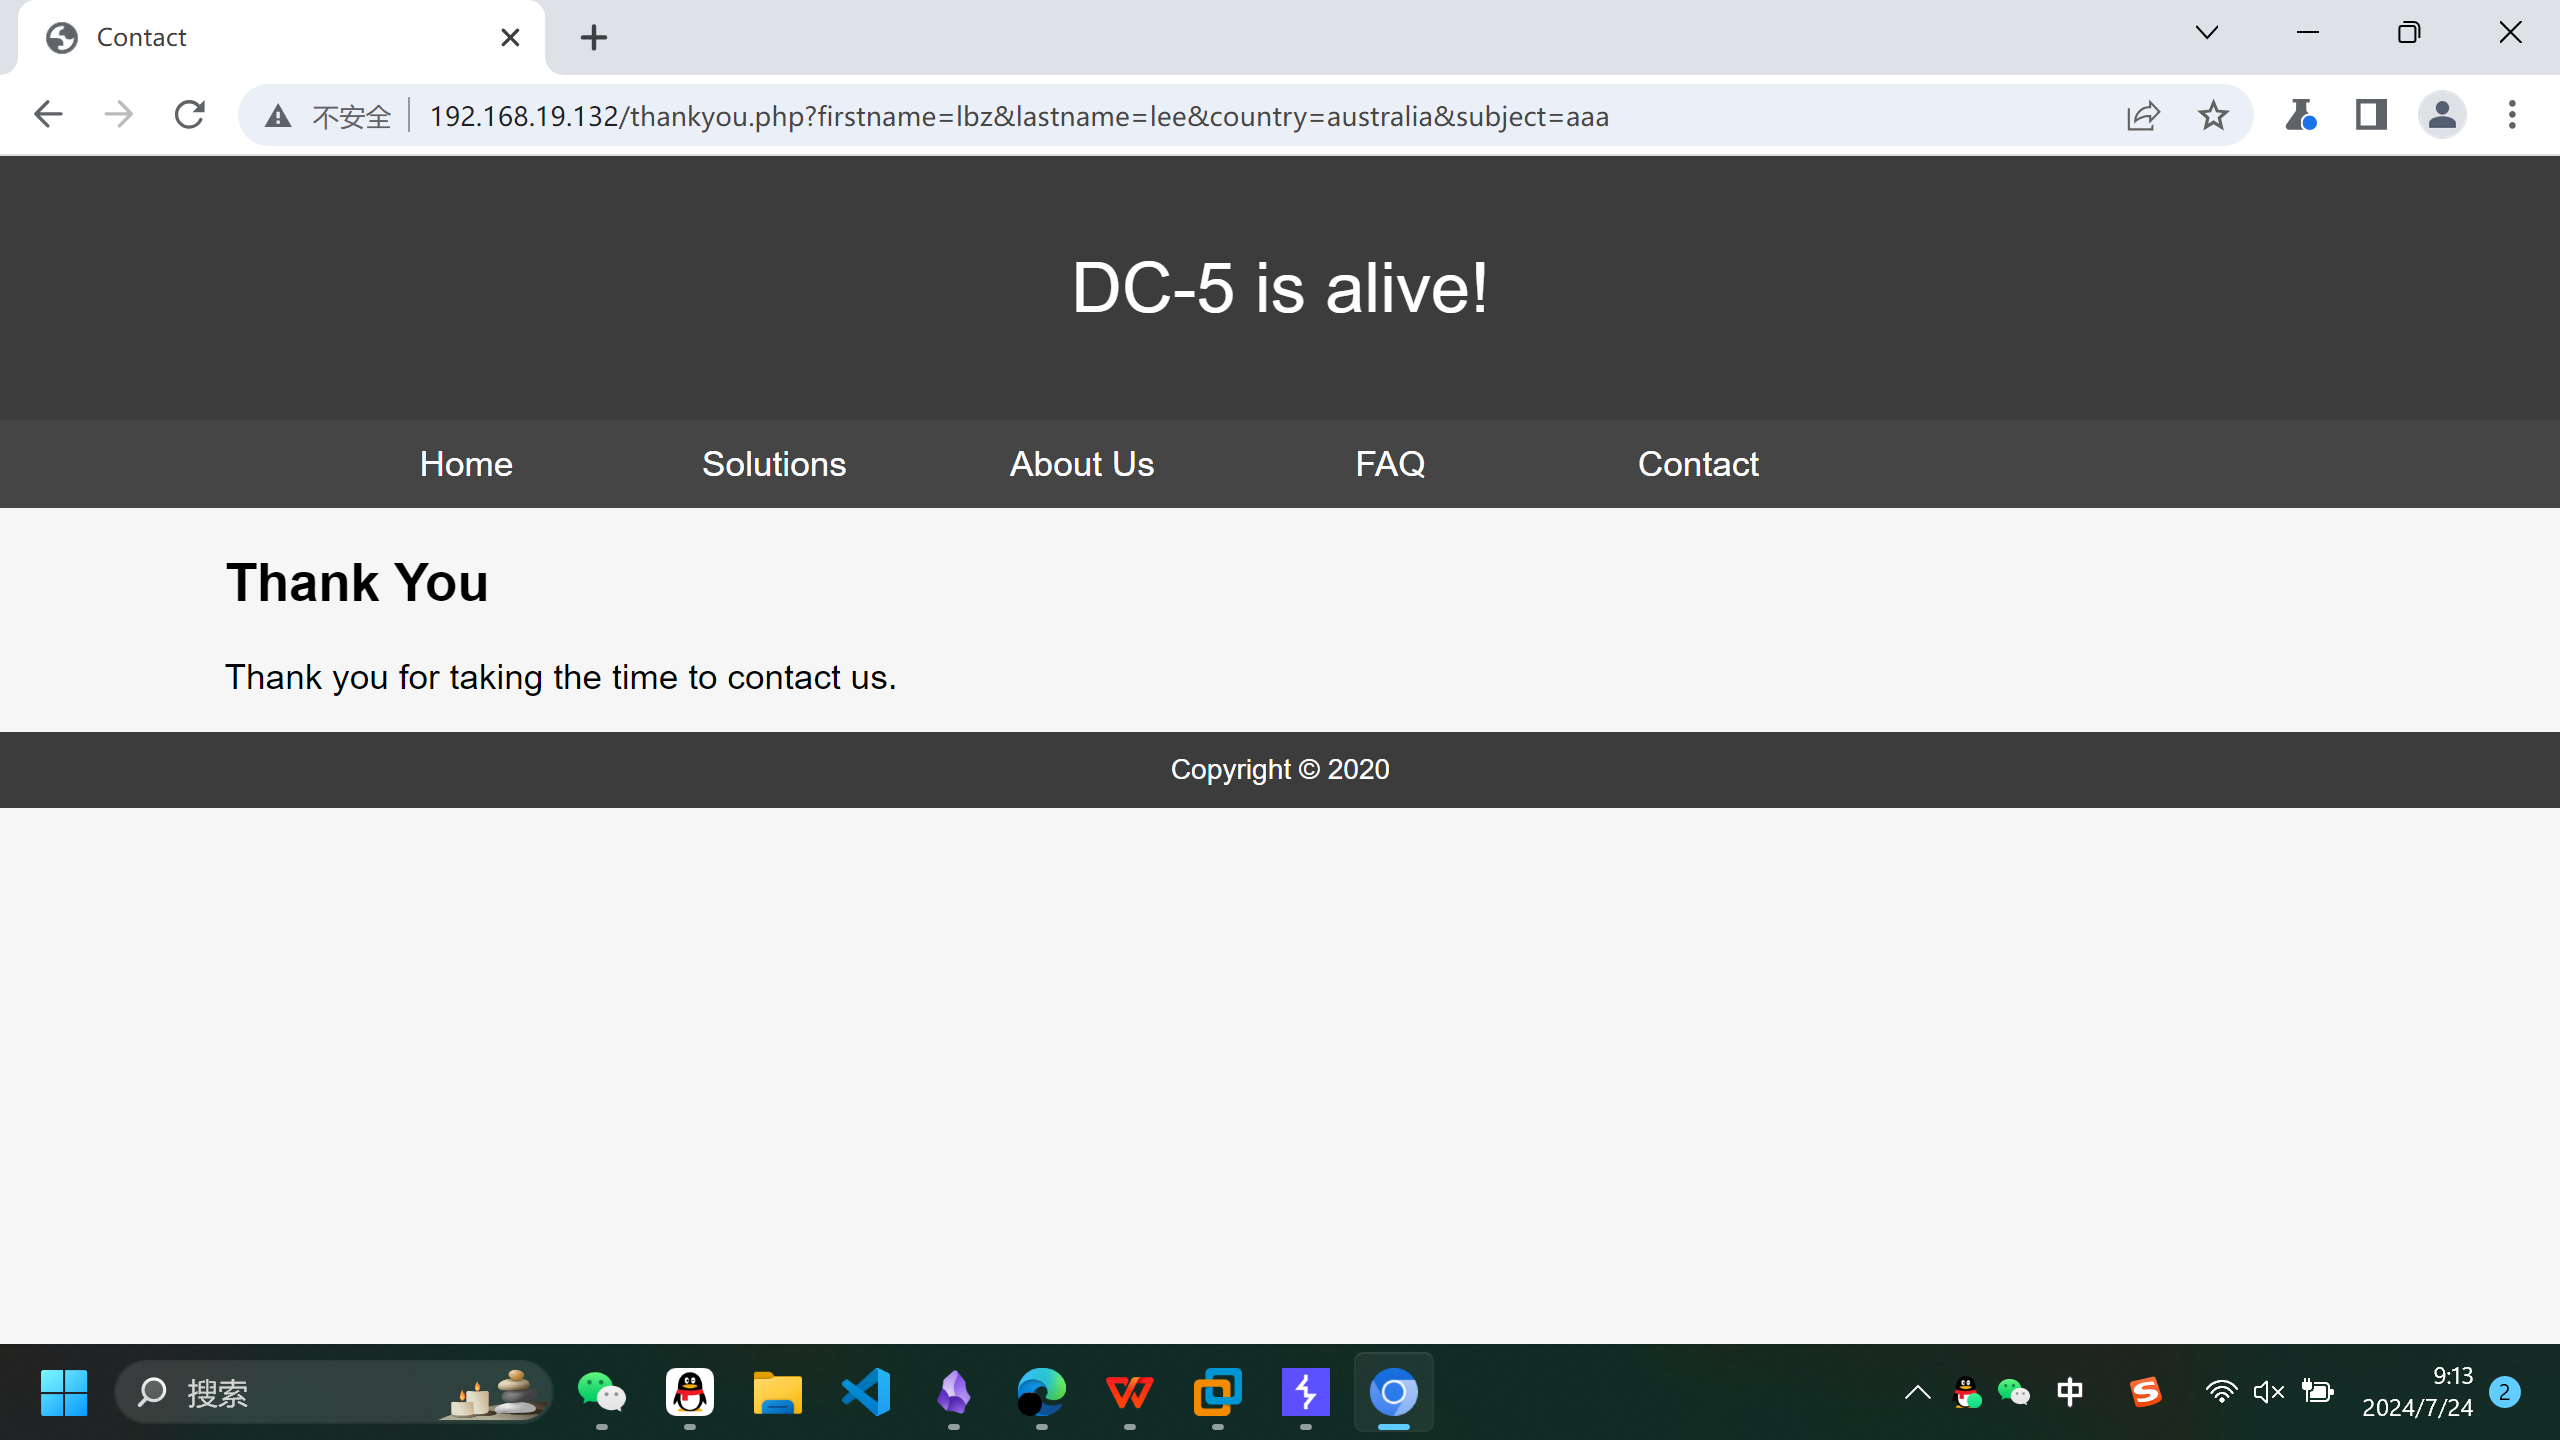Show hidden system tray icons

(x=1917, y=1392)
